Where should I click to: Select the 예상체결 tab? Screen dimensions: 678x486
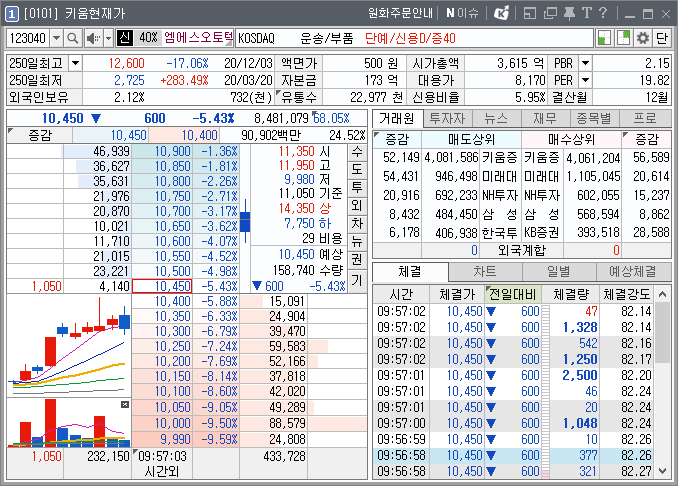[x=633, y=272]
